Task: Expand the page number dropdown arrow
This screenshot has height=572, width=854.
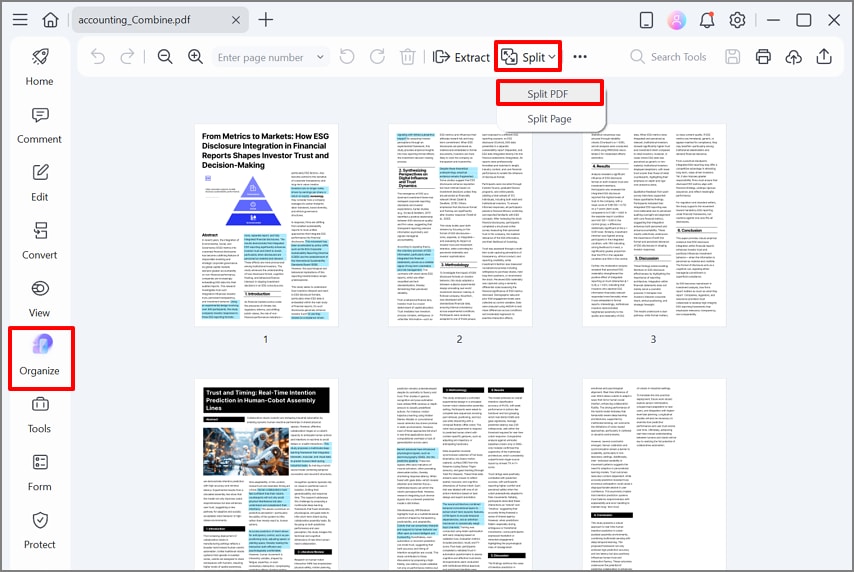Action: (320, 57)
